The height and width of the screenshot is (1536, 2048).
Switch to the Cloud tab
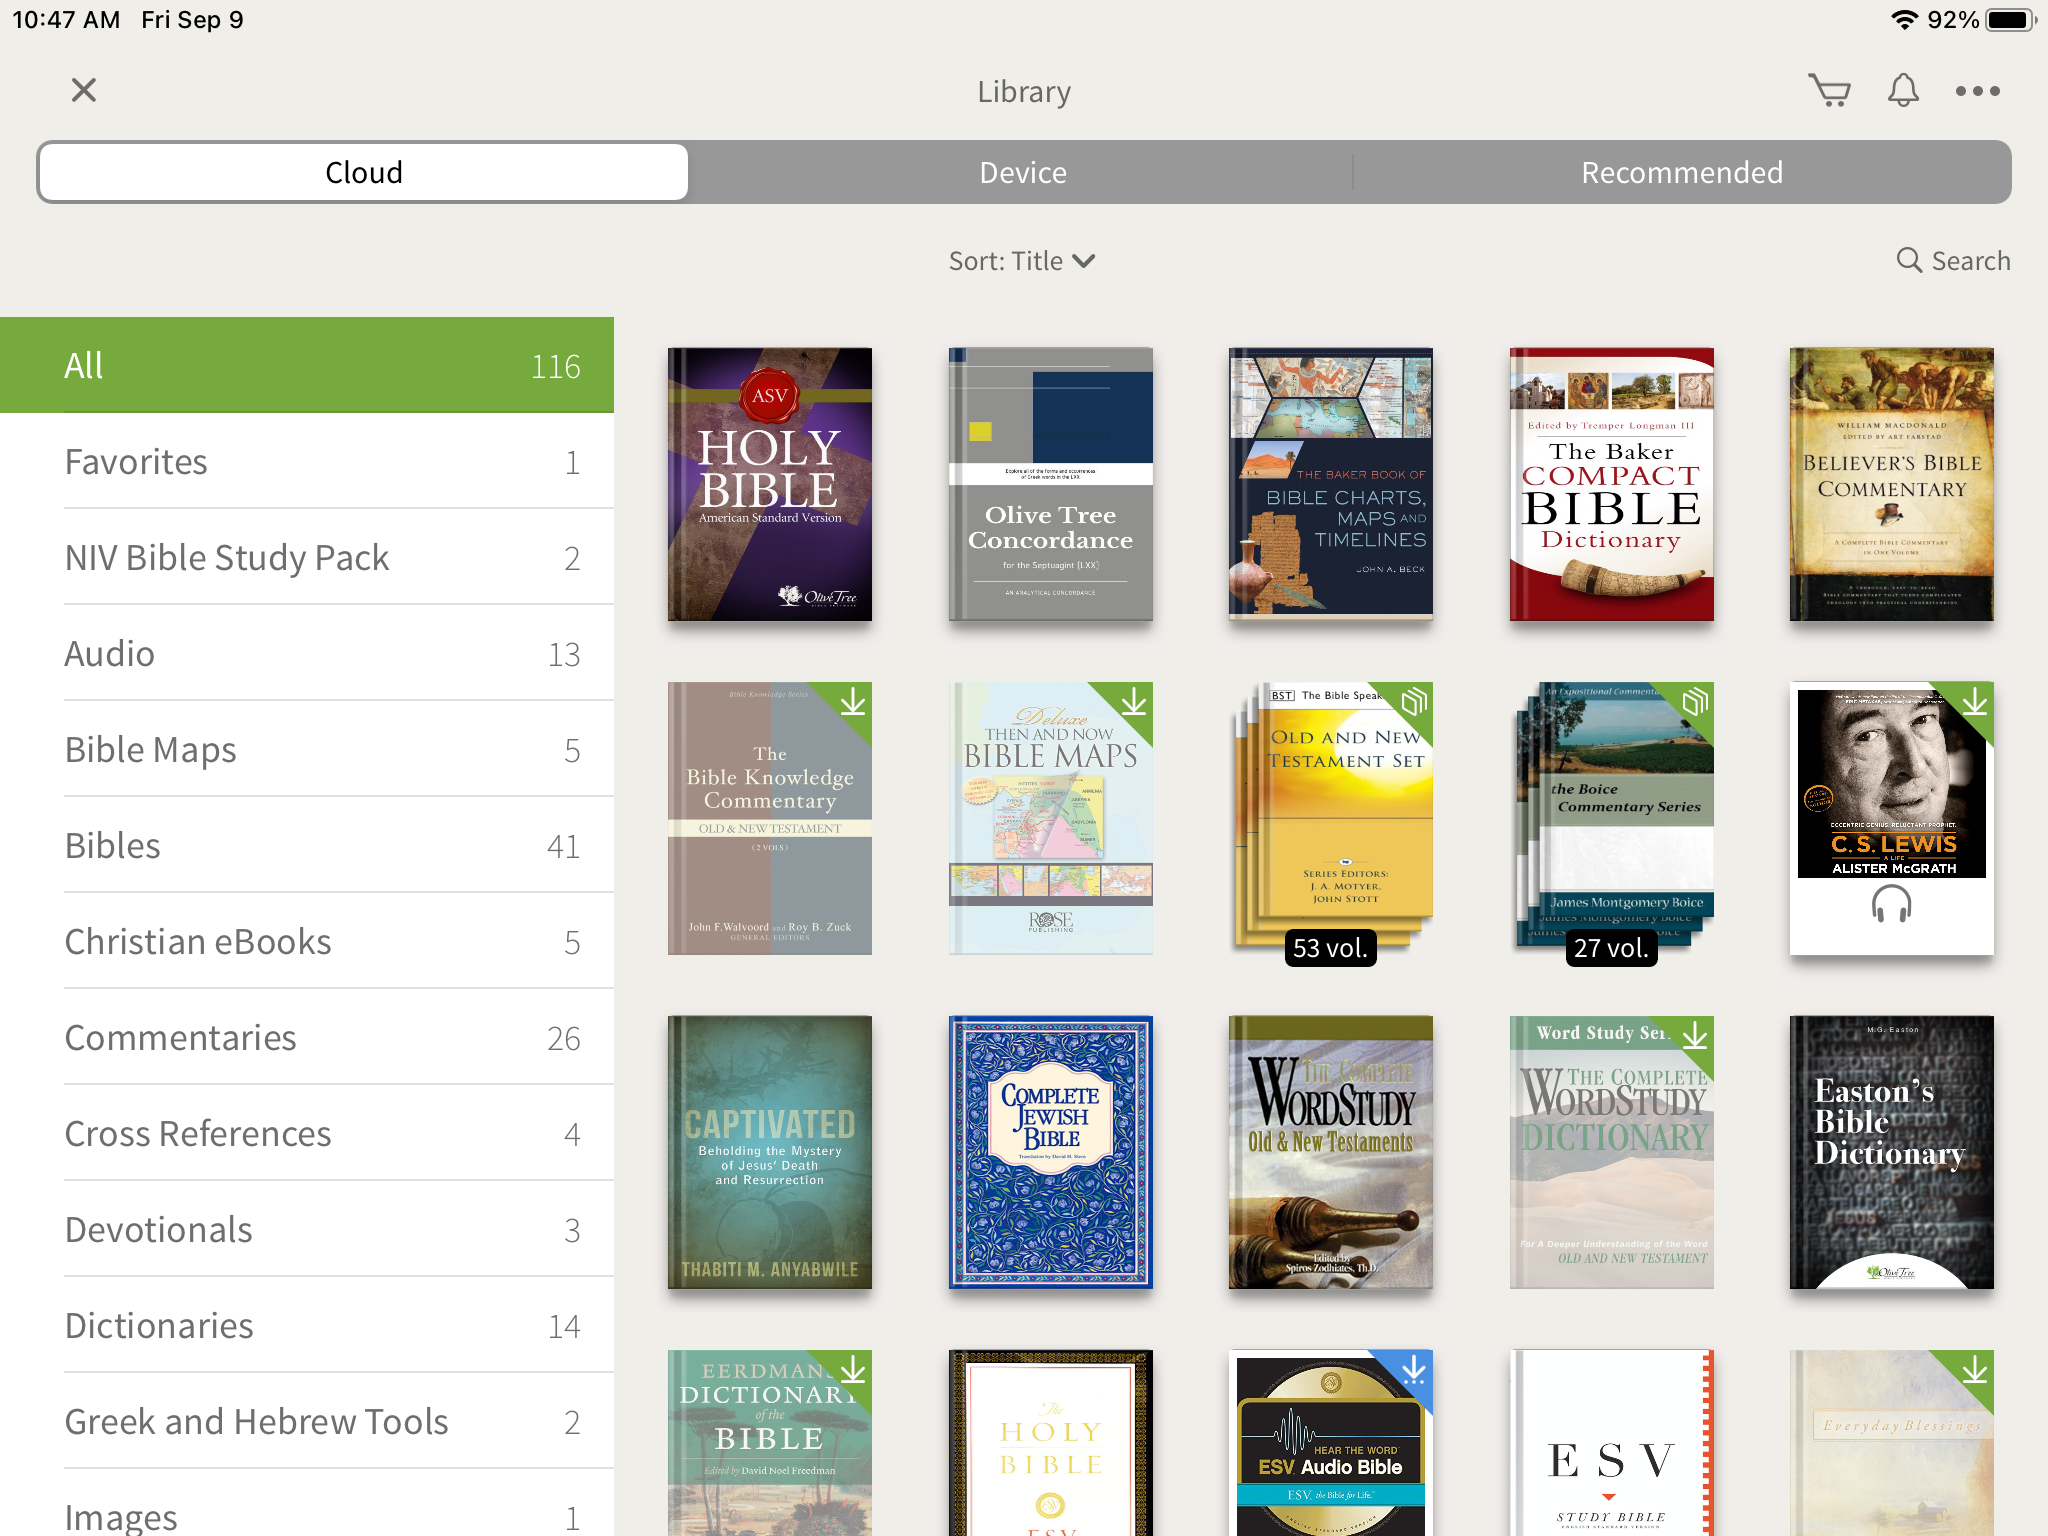coord(364,172)
